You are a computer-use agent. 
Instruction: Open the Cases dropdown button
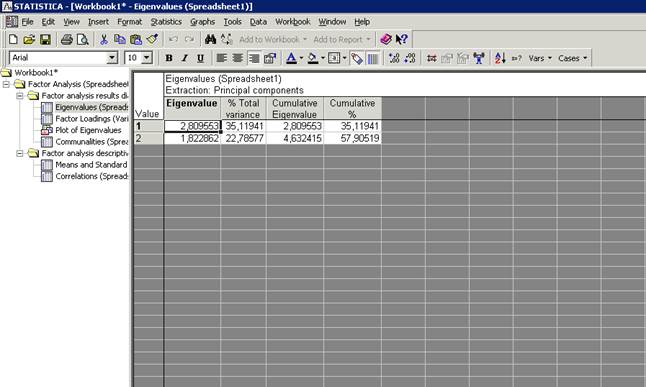573,58
